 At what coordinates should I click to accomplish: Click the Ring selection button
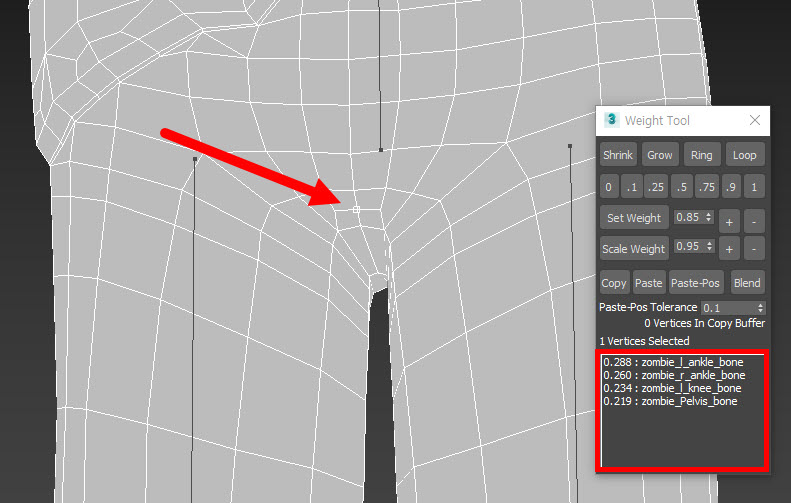point(702,155)
